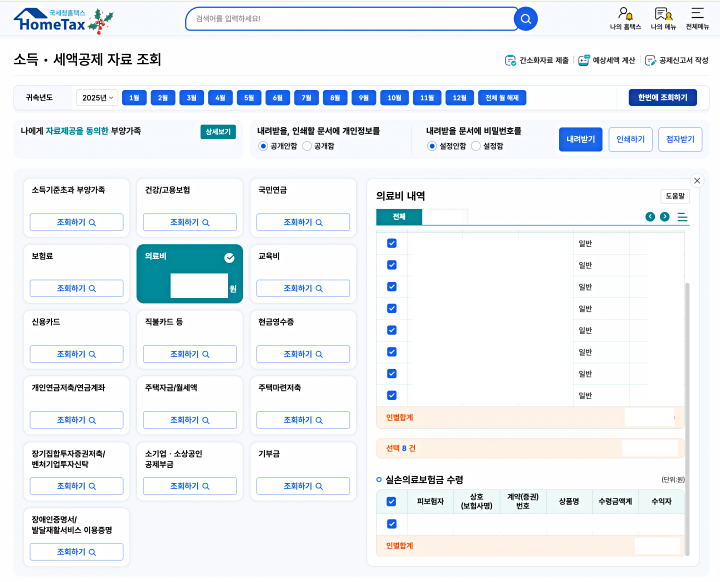Click 간소화자료 제출 icon link

(x=536, y=60)
